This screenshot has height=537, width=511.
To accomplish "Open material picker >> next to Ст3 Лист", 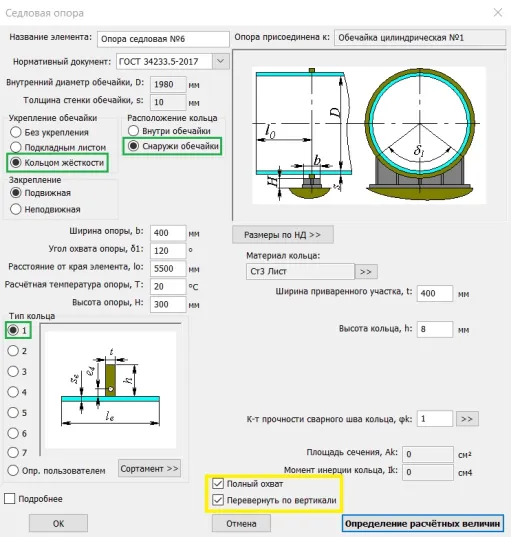I will point(366,272).
